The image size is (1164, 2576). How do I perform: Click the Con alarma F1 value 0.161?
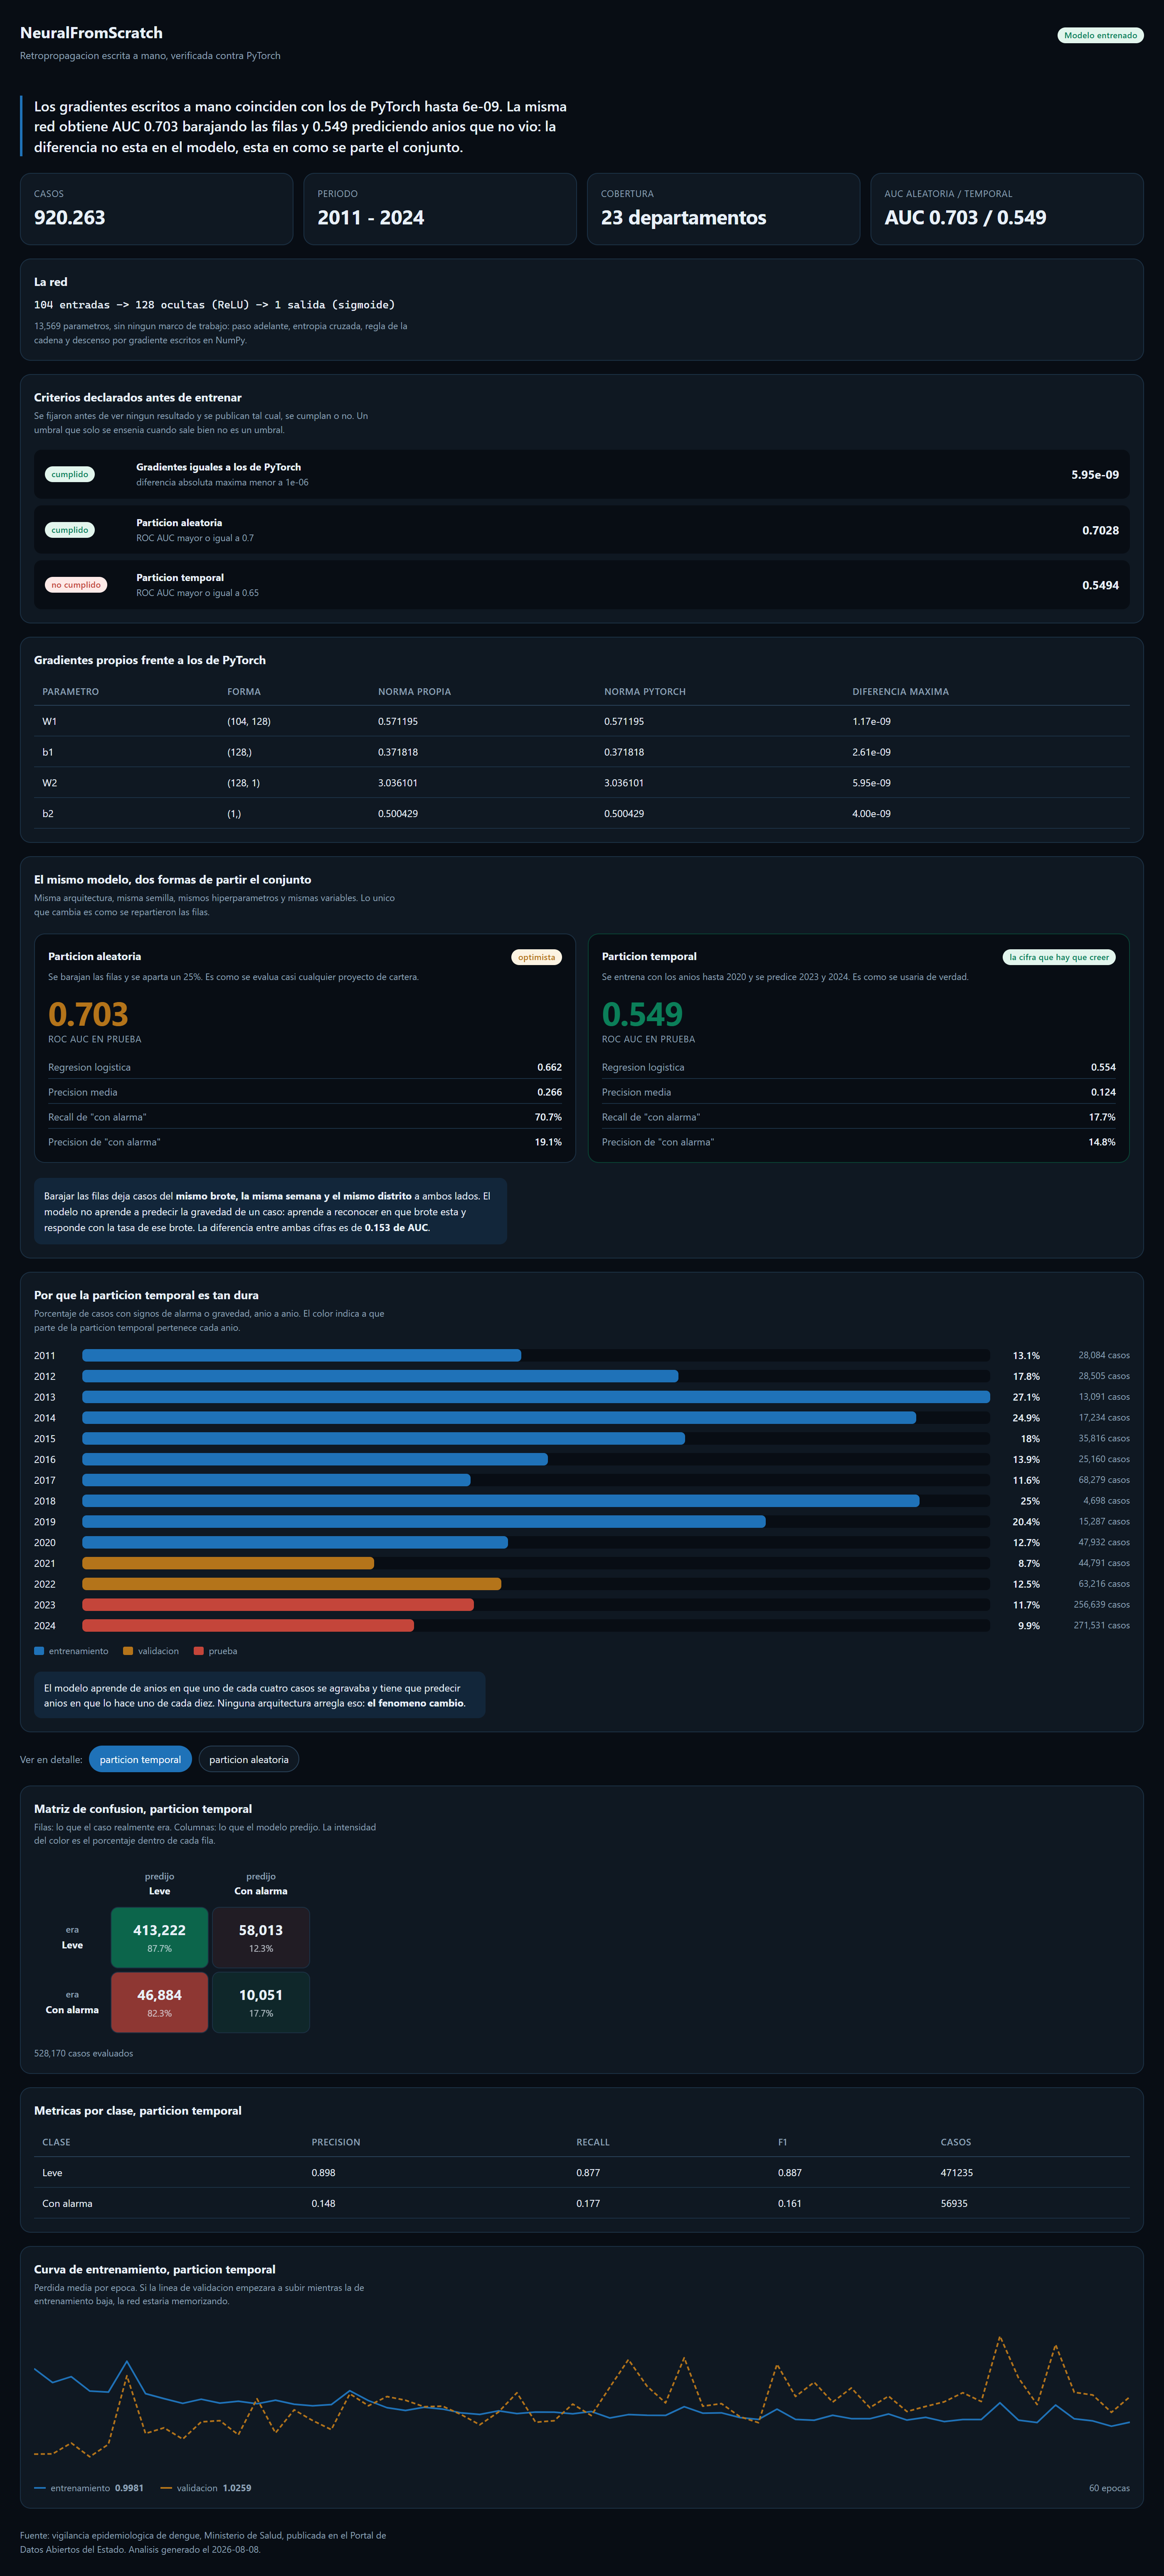[x=790, y=2203]
